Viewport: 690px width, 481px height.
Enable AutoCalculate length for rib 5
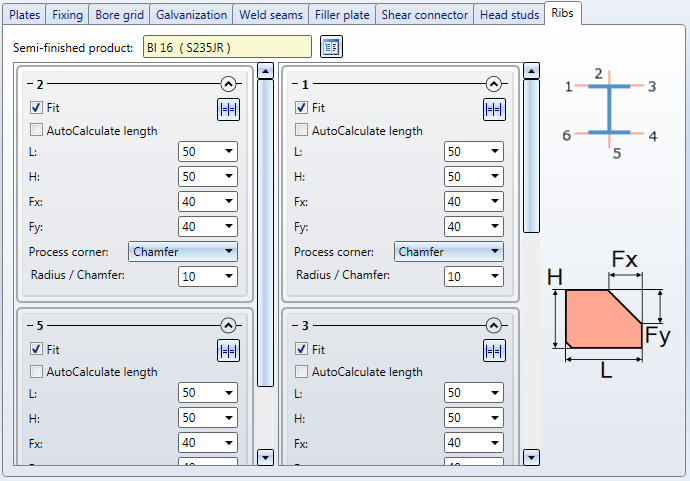[x=37, y=372]
